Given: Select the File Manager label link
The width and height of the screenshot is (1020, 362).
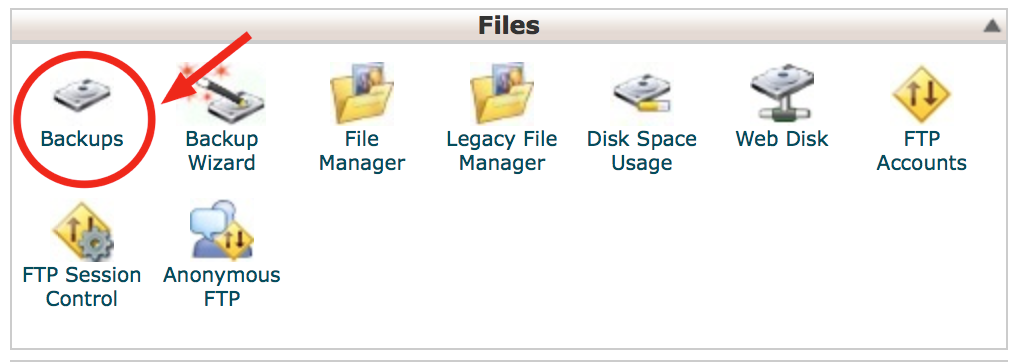Looking at the screenshot, I should click(362, 150).
